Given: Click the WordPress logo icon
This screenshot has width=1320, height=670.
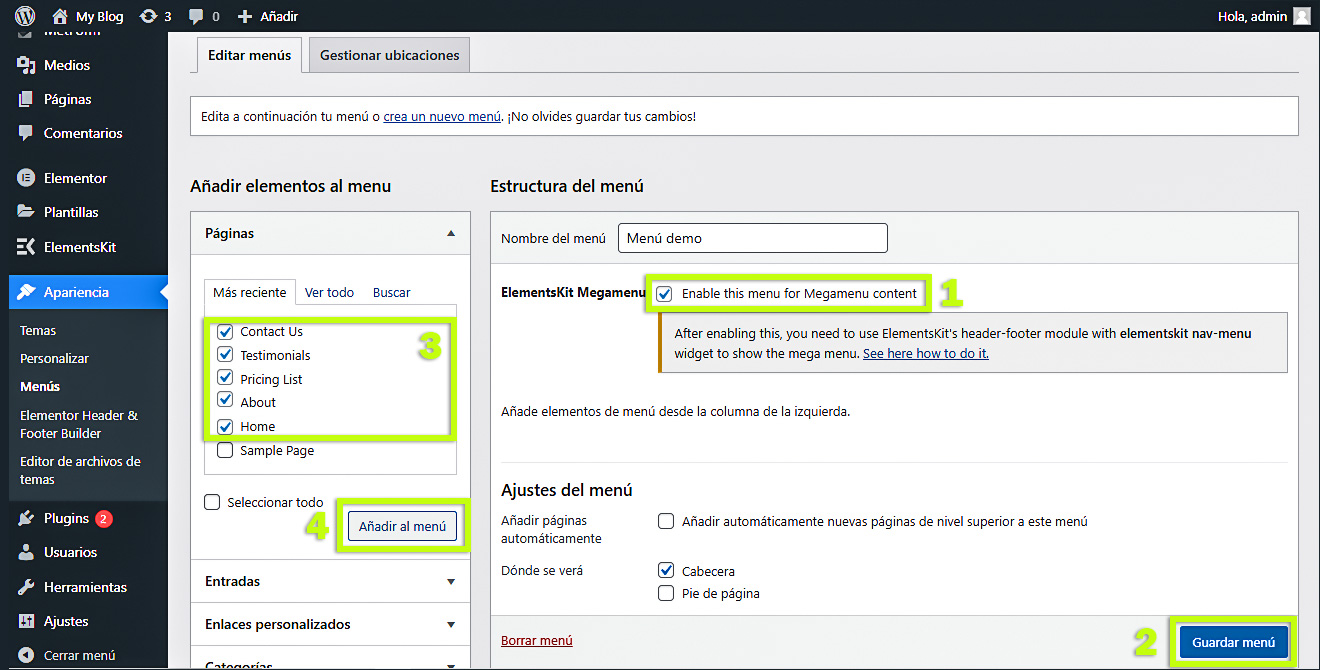Looking at the screenshot, I should [25, 16].
